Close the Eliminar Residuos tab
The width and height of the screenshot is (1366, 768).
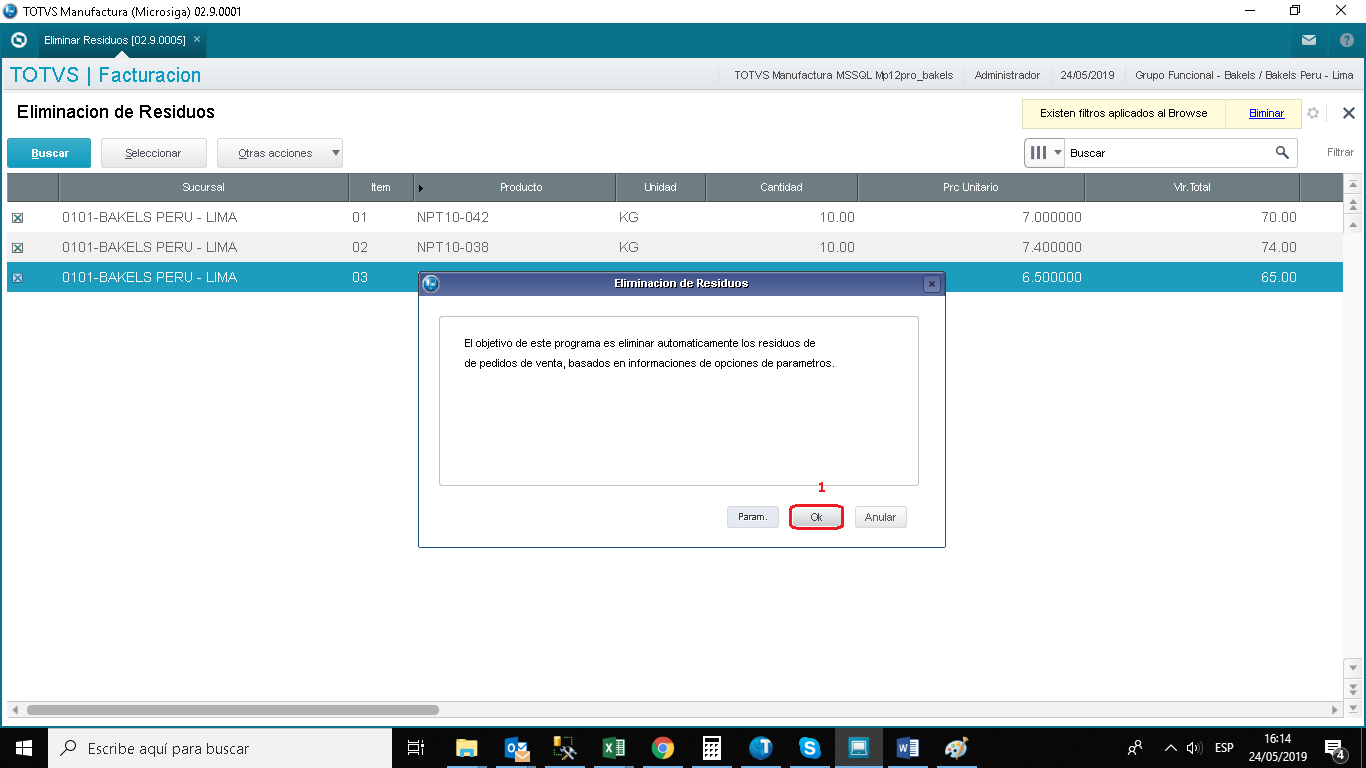tap(197, 39)
